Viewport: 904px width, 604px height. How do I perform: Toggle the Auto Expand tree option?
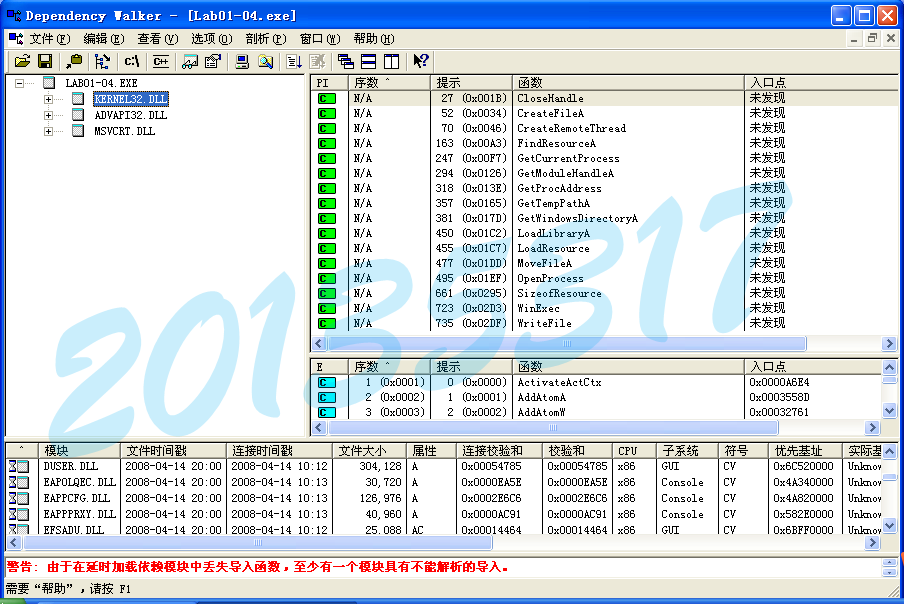tap(75, 61)
